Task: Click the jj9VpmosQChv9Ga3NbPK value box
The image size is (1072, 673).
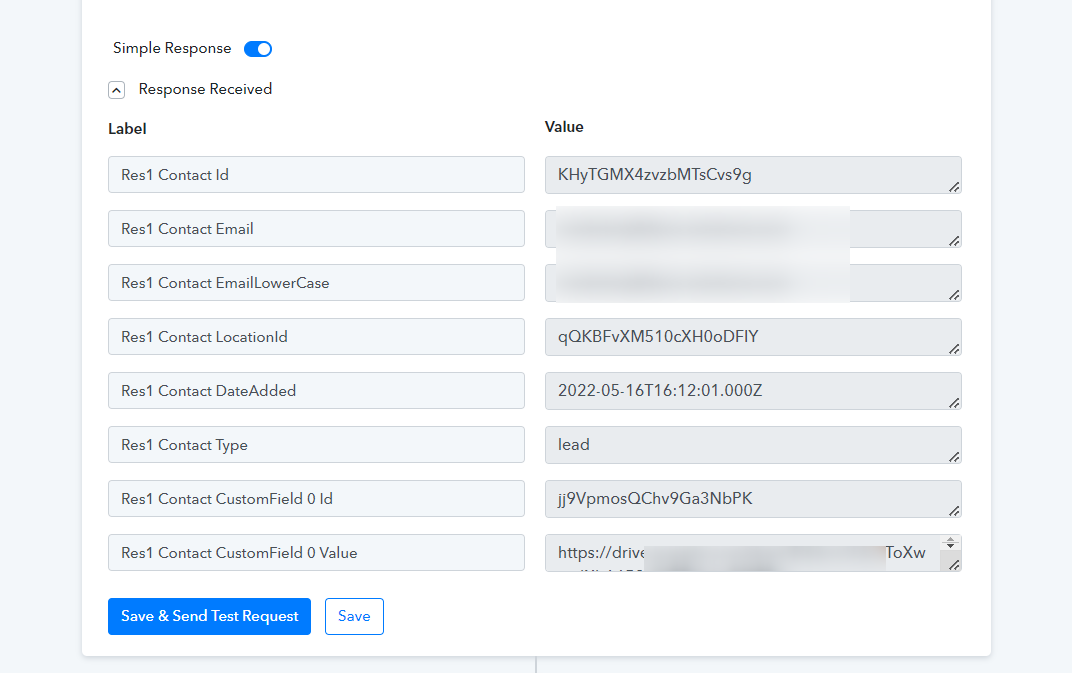Action: [x=753, y=499]
